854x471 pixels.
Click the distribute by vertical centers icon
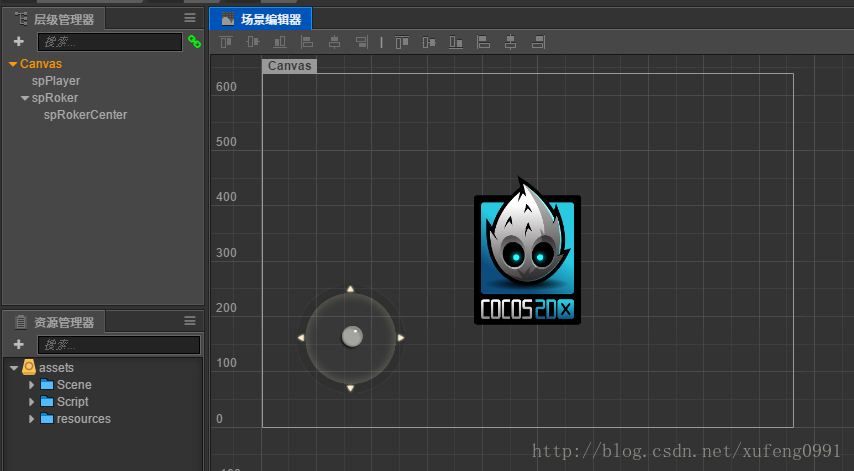coord(429,42)
